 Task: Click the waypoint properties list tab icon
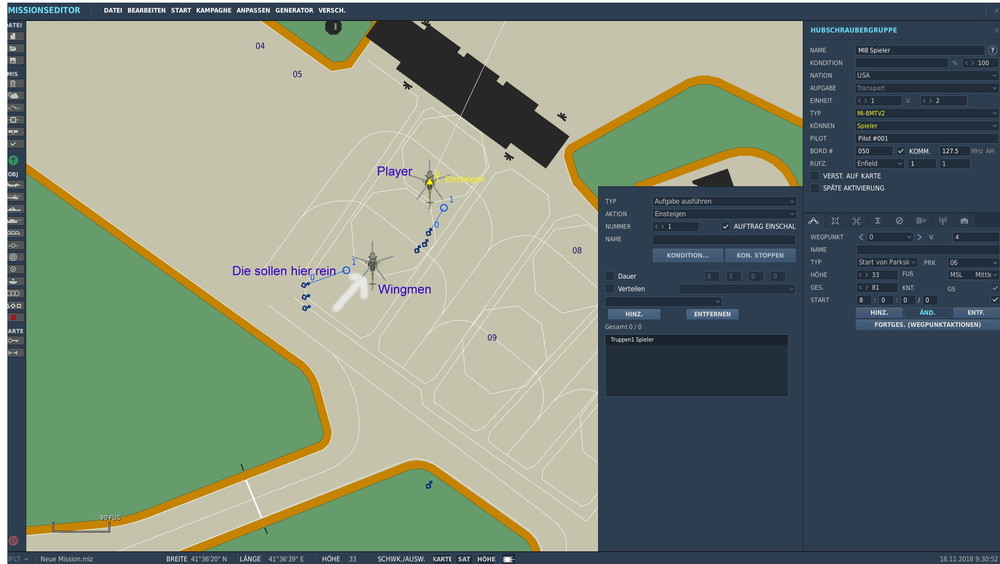click(x=921, y=221)
